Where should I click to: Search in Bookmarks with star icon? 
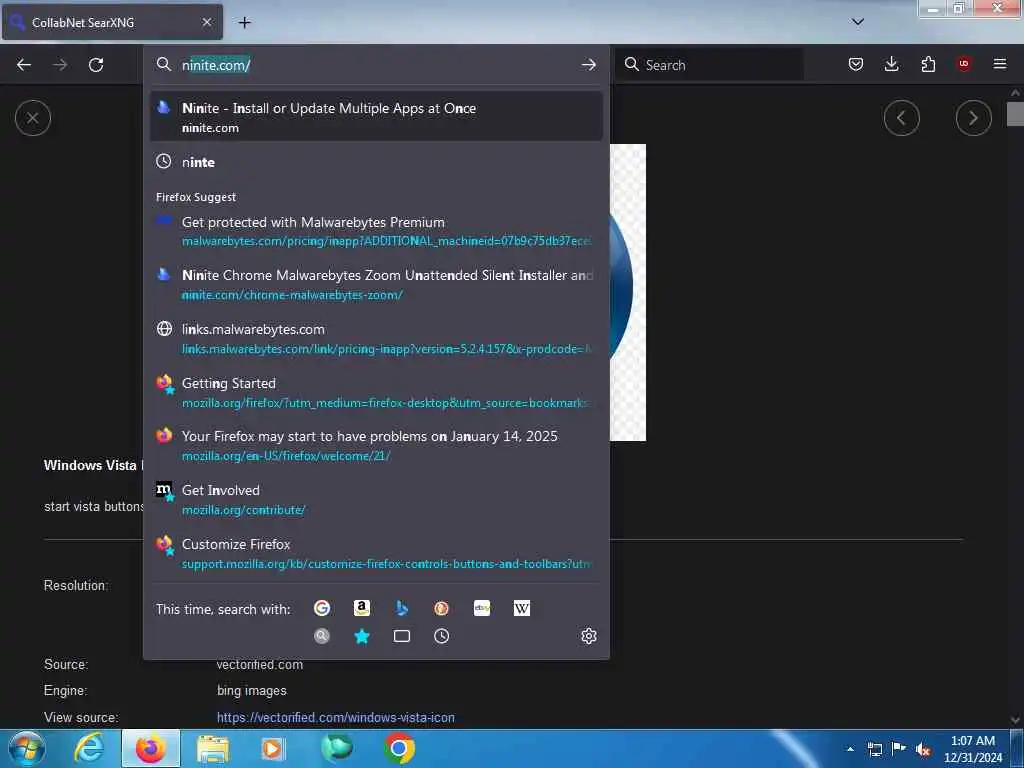coord(362,636)
